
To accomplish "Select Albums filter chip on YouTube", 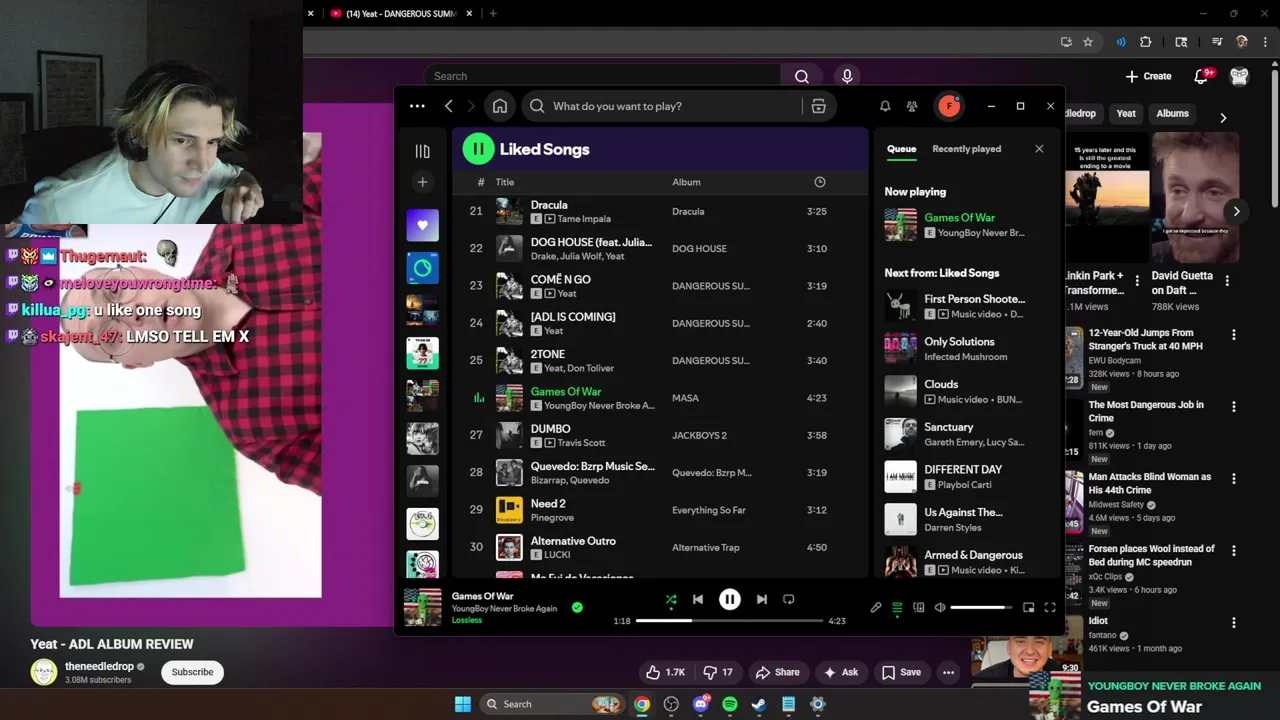I will point(1172,114).
